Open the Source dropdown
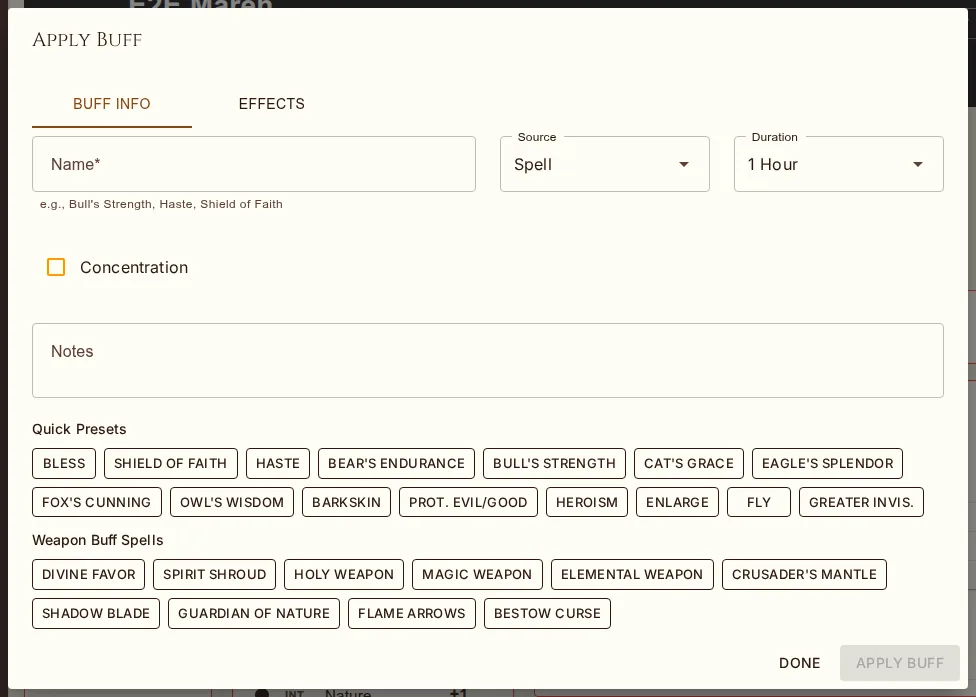 605,164
